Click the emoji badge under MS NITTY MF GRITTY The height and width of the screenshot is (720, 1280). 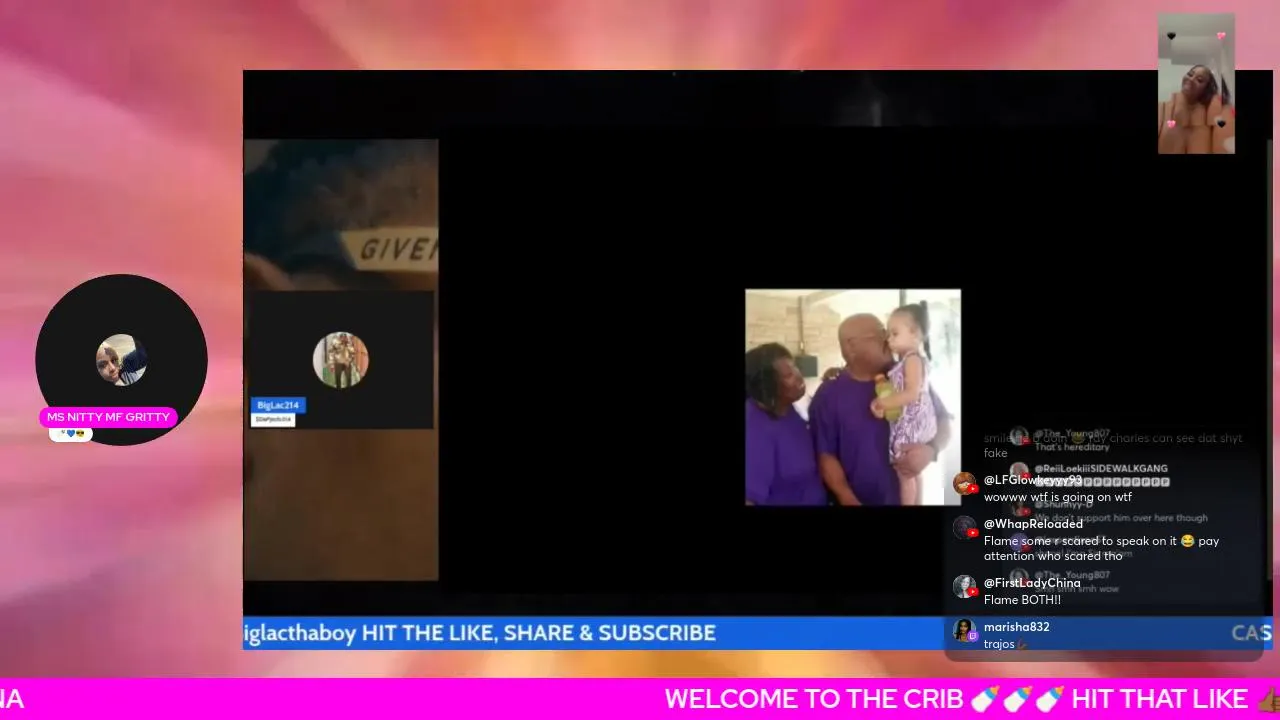point(71,434)
